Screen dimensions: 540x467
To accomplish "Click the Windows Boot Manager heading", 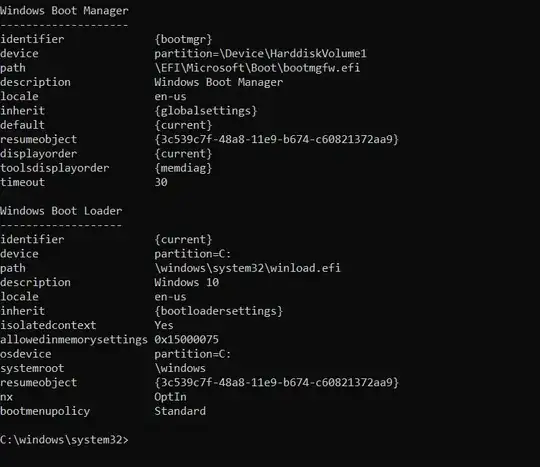I will (x=64, y=11).
